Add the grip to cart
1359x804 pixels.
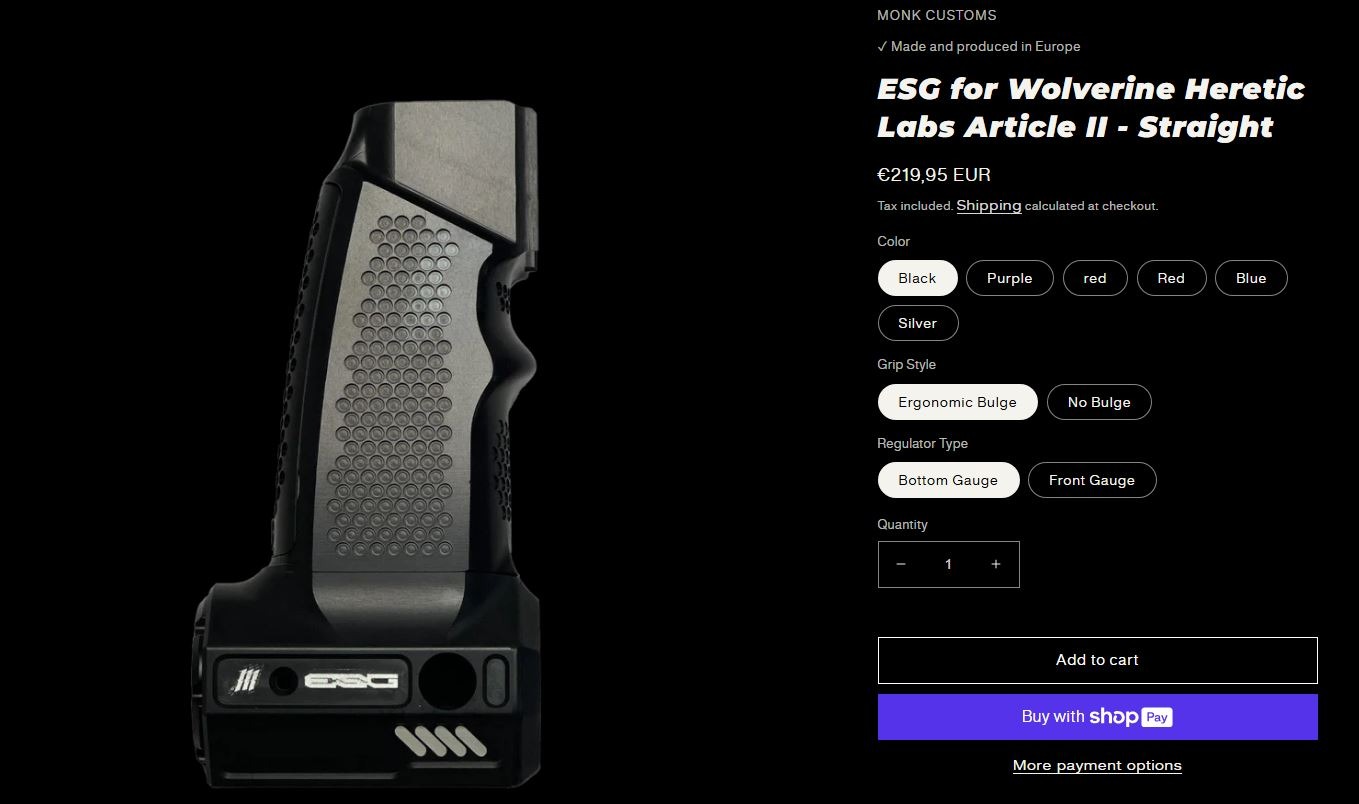(x=1097, y=660)
